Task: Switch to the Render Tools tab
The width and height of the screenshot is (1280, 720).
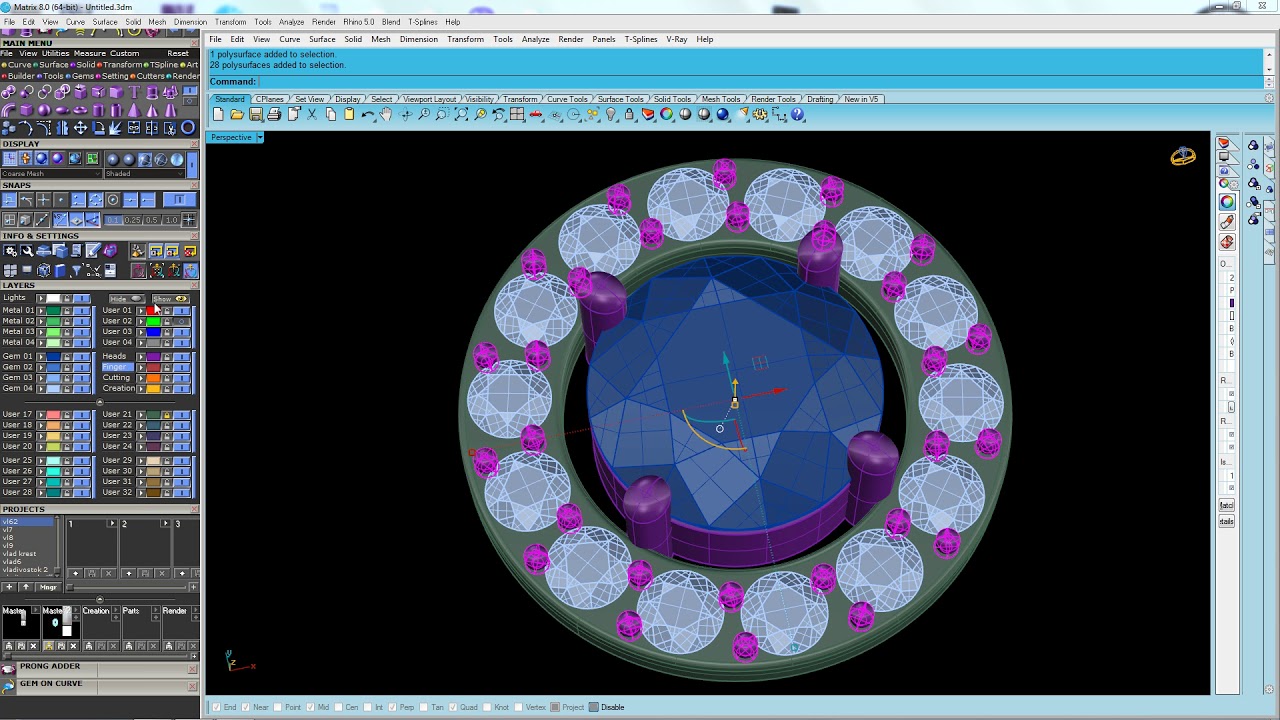Action: 773,99
